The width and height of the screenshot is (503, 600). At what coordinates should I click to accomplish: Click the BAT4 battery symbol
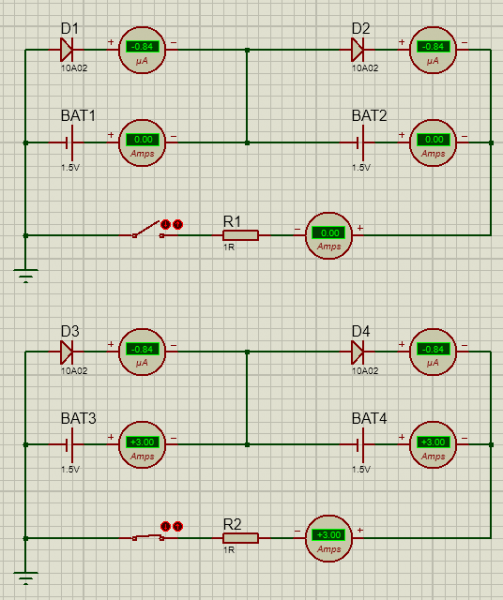361,445
